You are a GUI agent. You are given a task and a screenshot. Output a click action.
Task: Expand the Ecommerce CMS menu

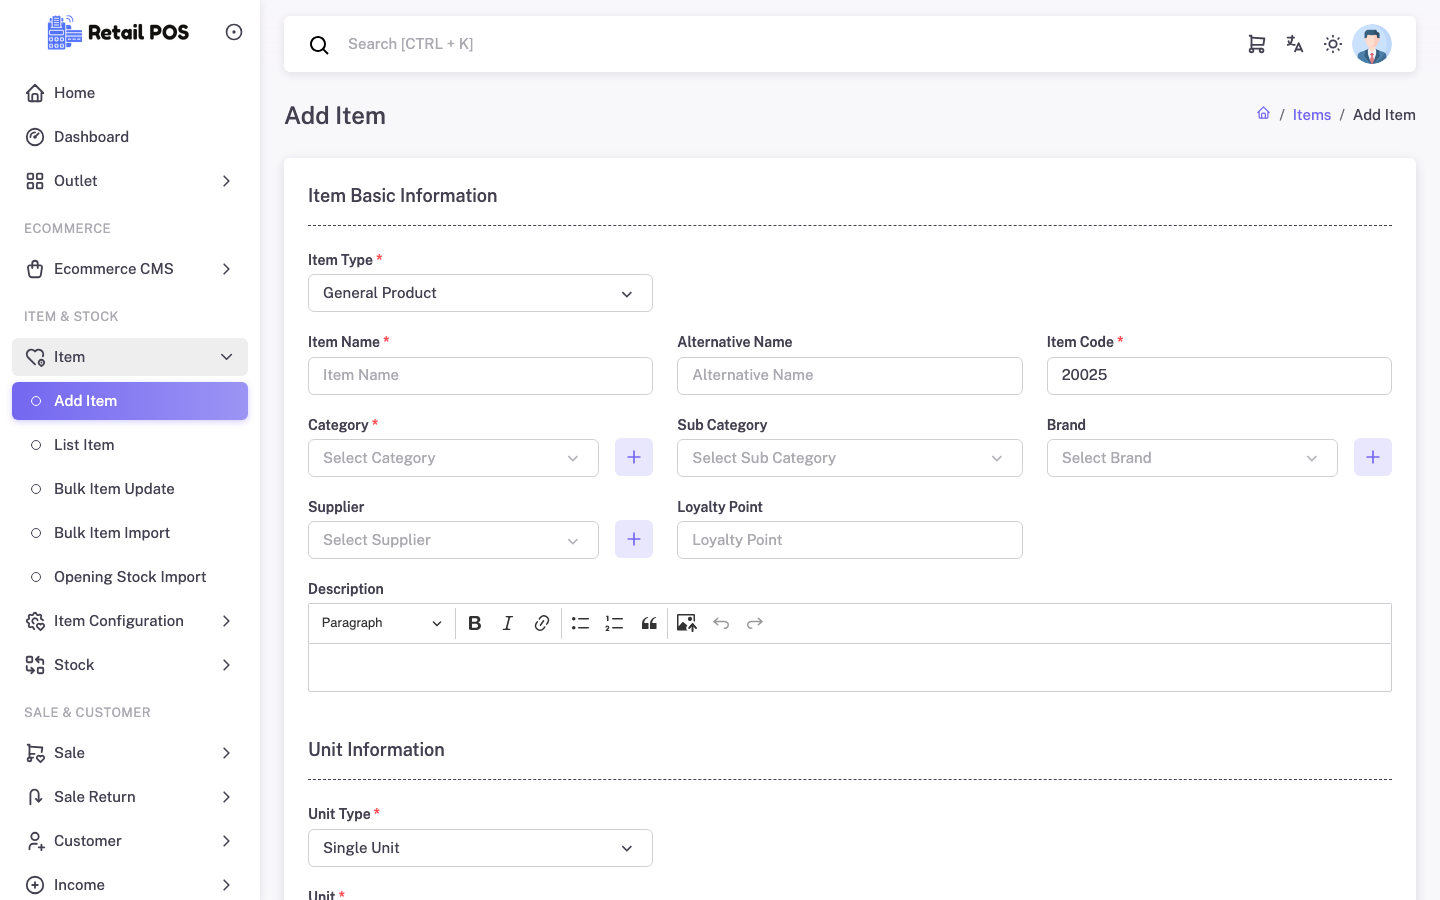pyautogui.click(x=130, y=269)
